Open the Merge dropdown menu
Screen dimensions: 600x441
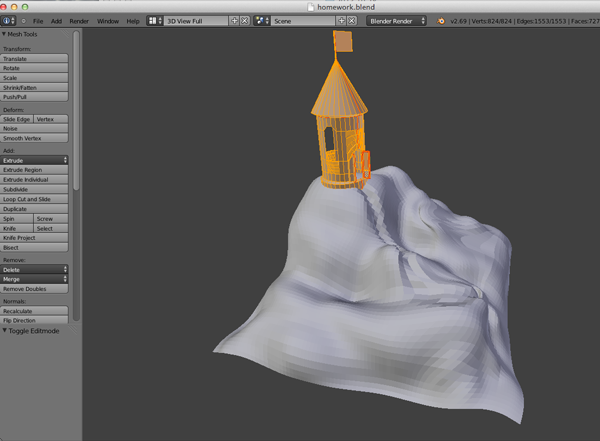tap(35, 279)
